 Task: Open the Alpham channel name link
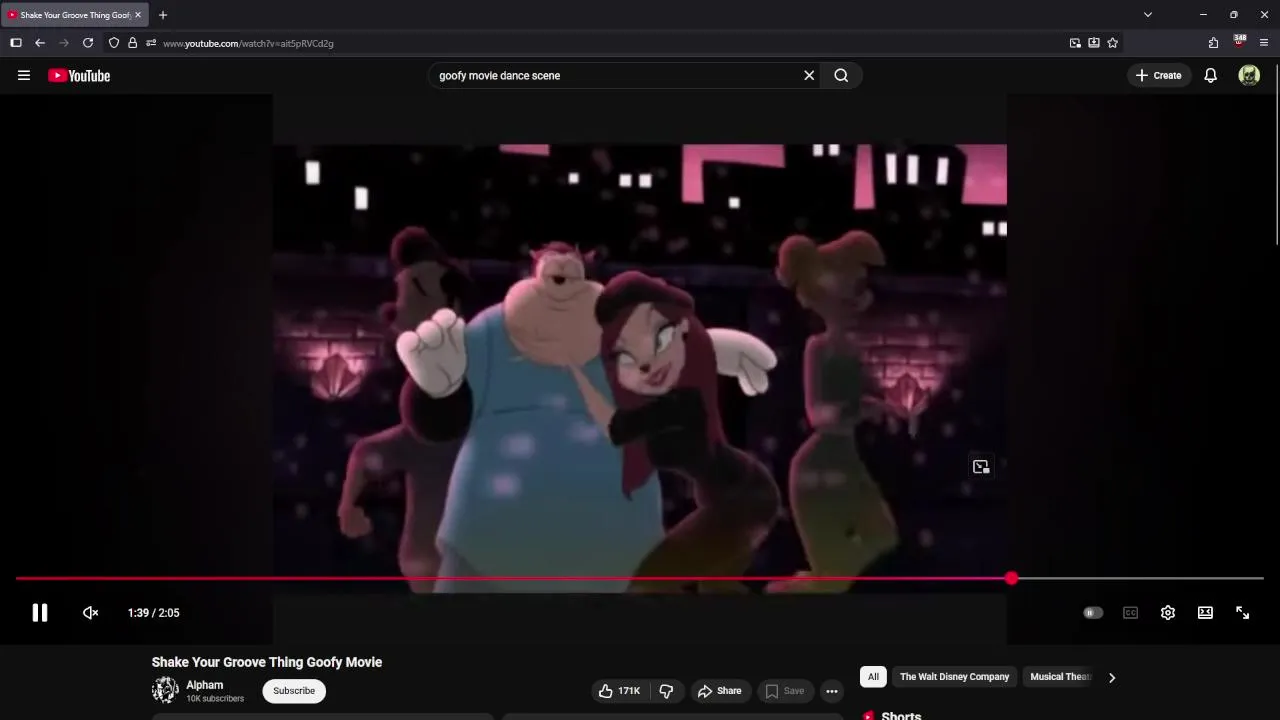pos(205,685)
